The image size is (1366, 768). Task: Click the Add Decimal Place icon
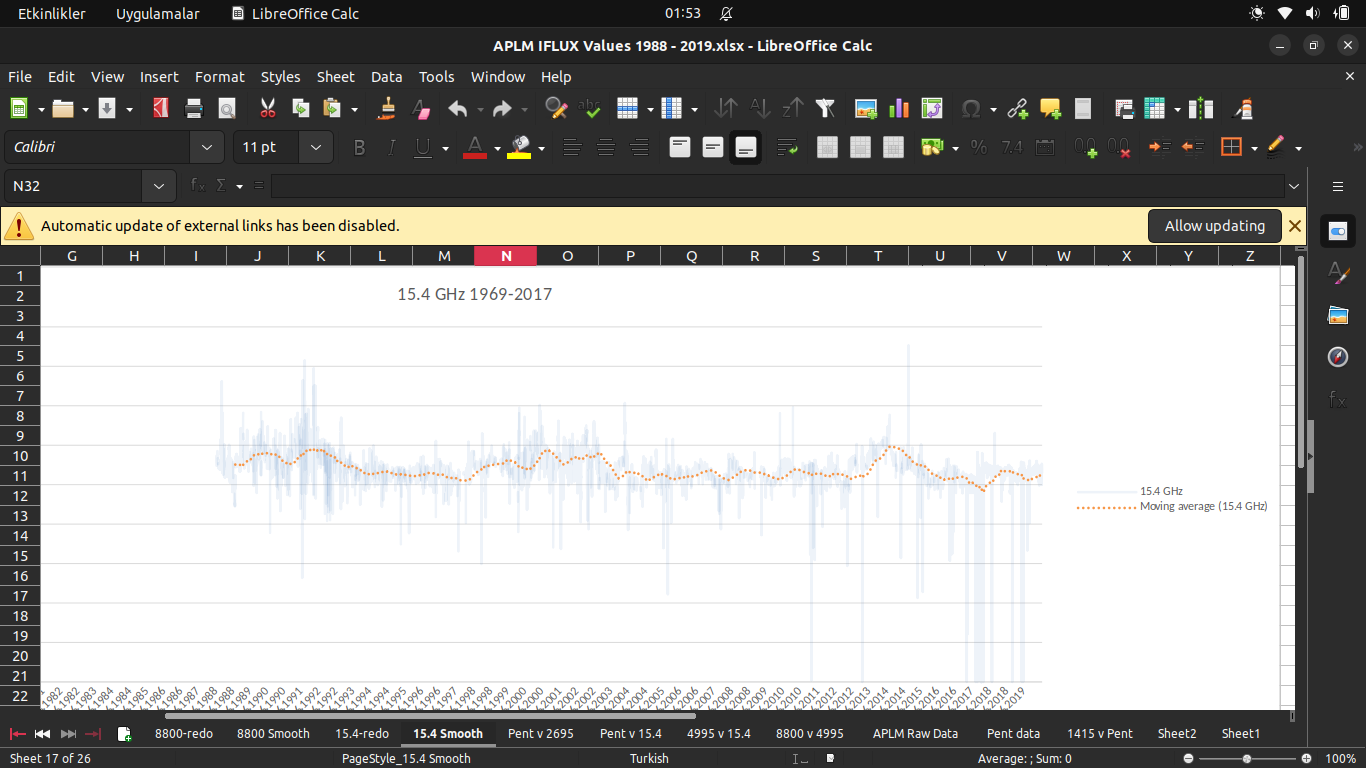click(1086, 147)
